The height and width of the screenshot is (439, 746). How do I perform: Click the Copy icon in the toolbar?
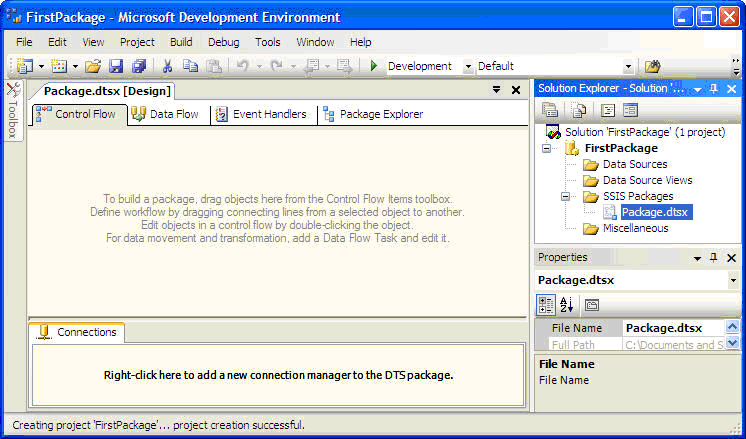coord(190,66)
